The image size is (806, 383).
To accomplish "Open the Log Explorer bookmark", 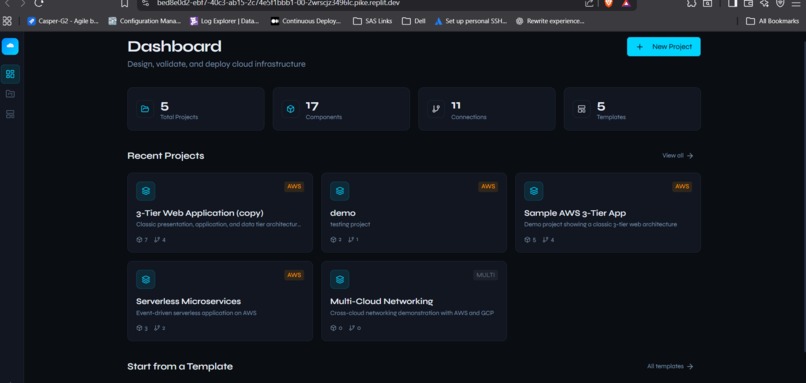I will (x=225, y=21).
